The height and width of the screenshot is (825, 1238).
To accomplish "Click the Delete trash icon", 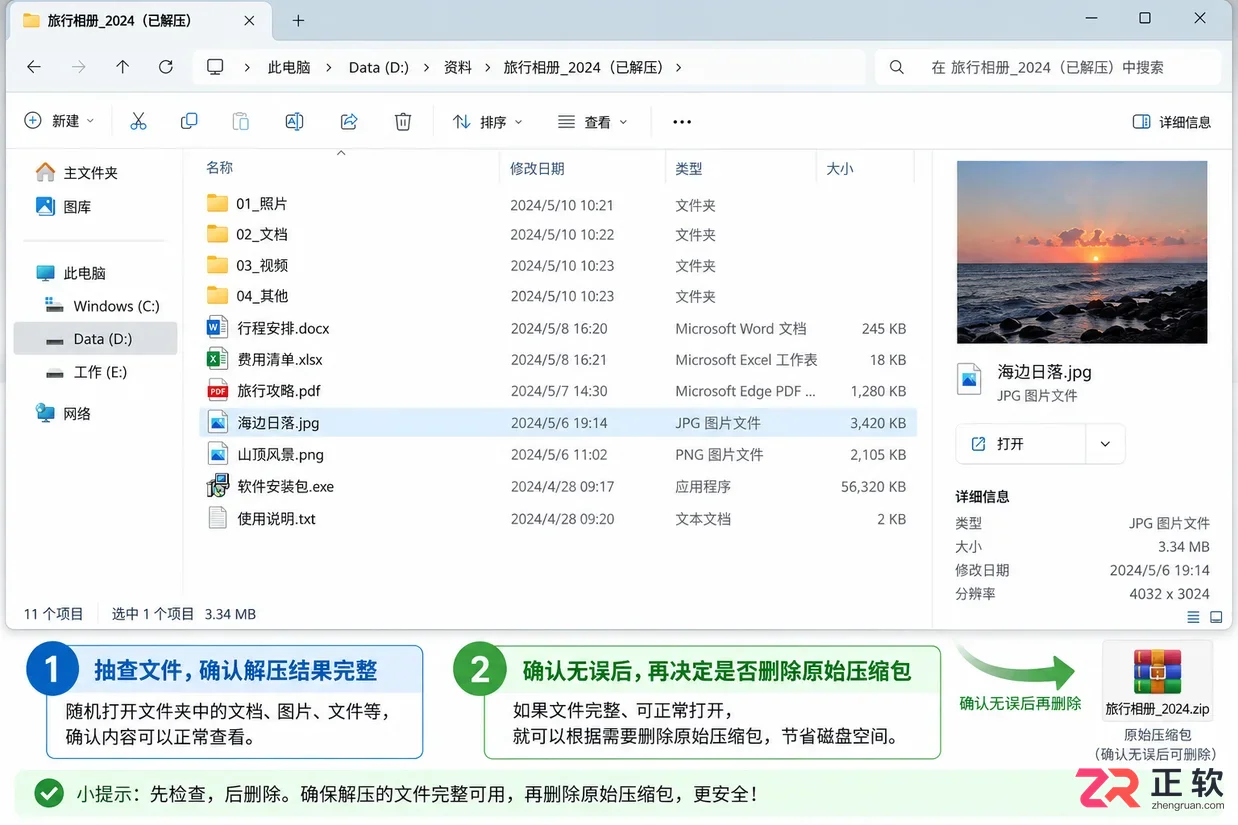I will point(403,121).
